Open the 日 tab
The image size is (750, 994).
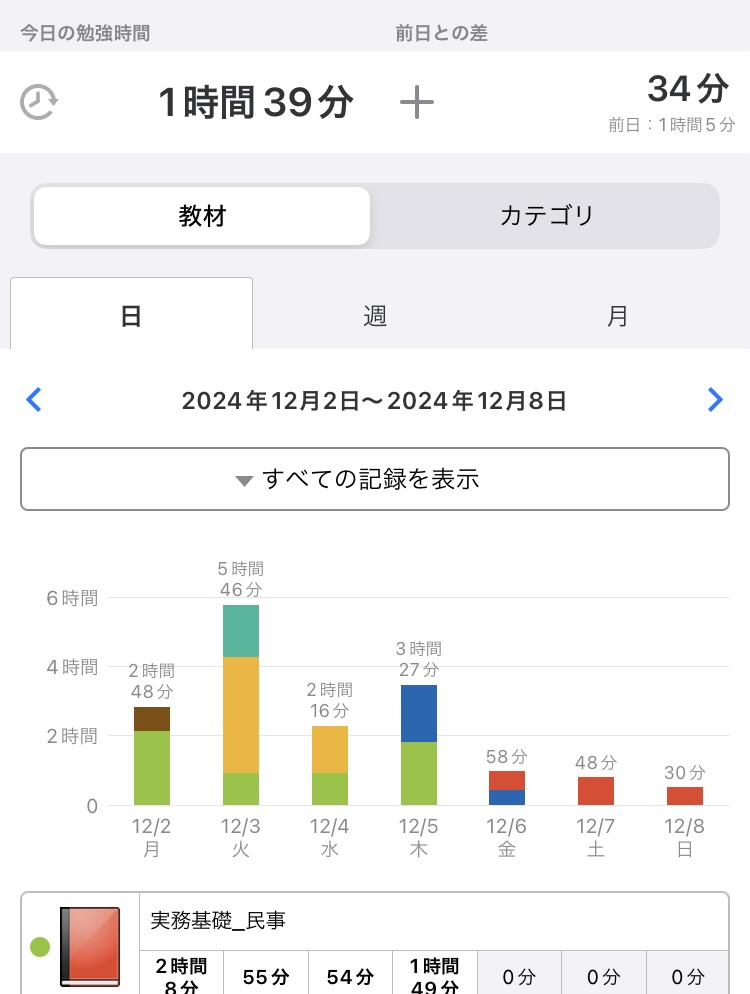(x=131, y=316)
